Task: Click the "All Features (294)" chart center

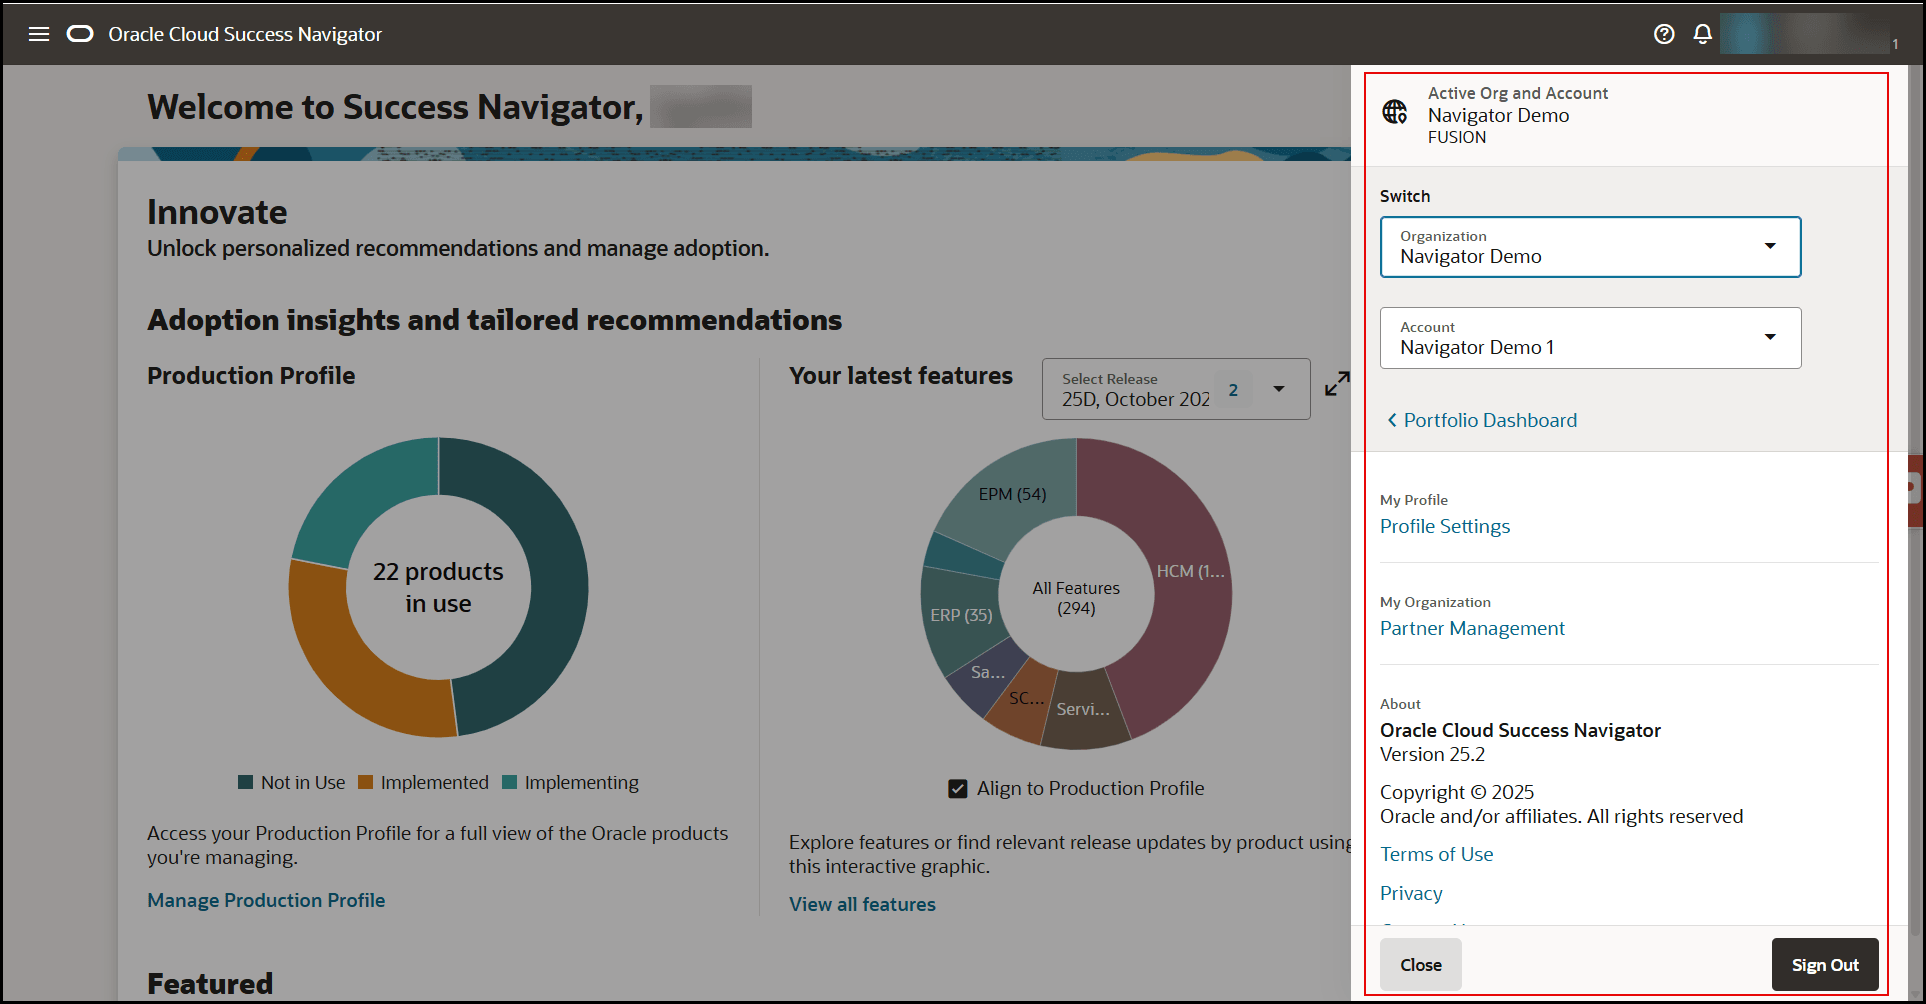Action: (1076, 598)
